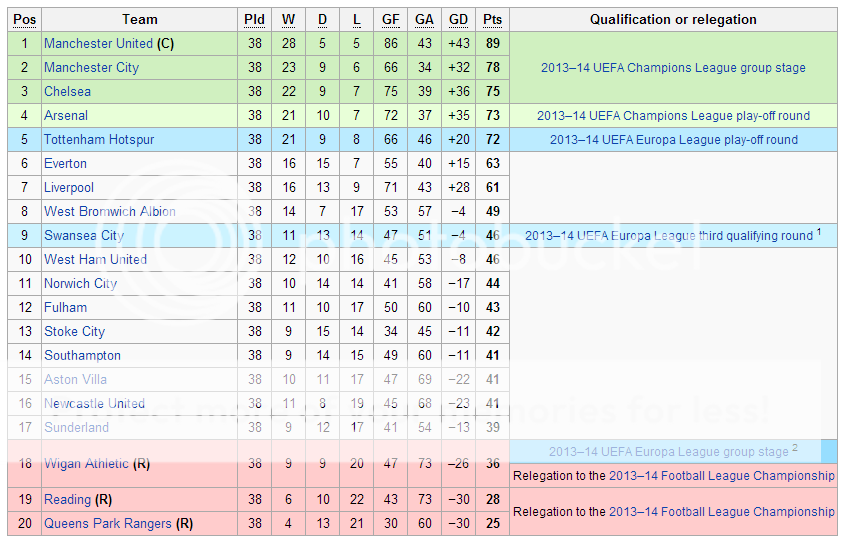Open the UEFA Europa League play-off round link
852x547 pixels.
click(x=673, y=140)
